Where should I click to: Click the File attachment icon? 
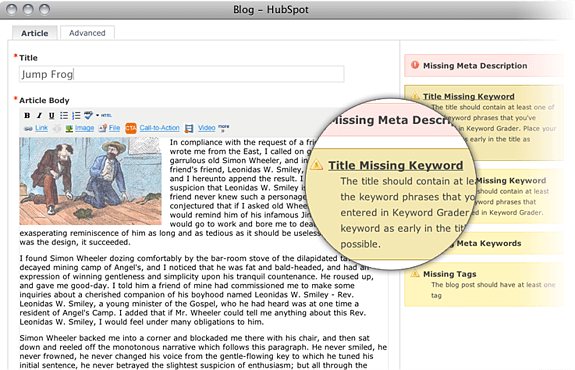103,128
